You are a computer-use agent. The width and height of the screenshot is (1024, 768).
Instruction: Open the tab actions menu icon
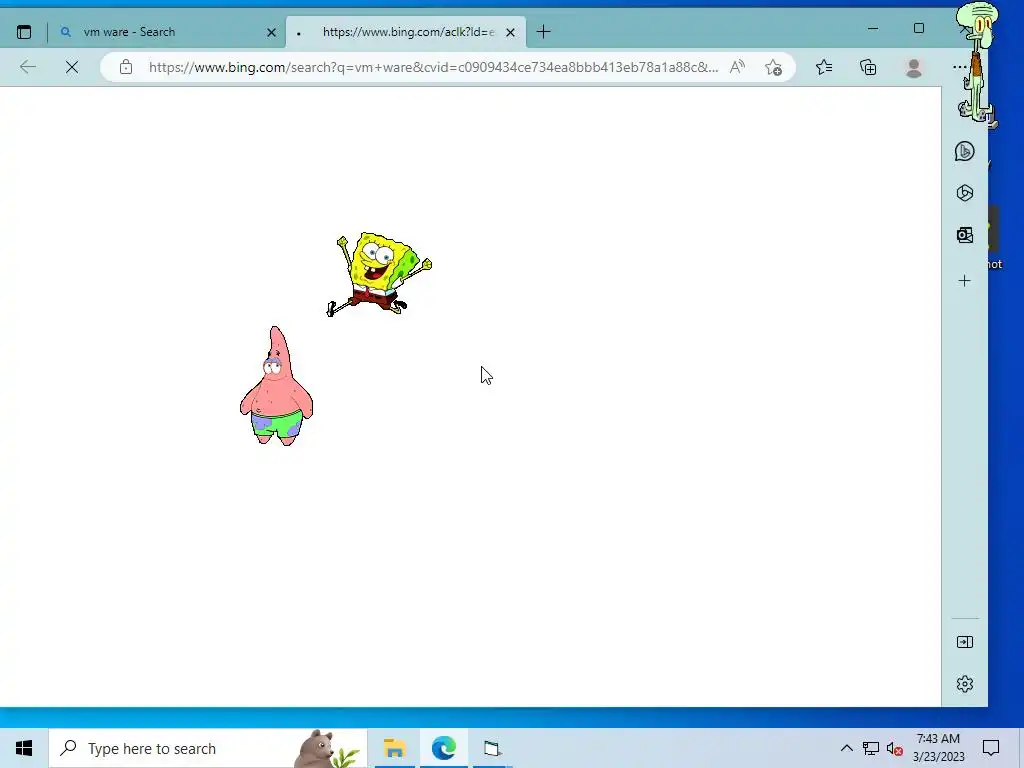tap(24, 32)
